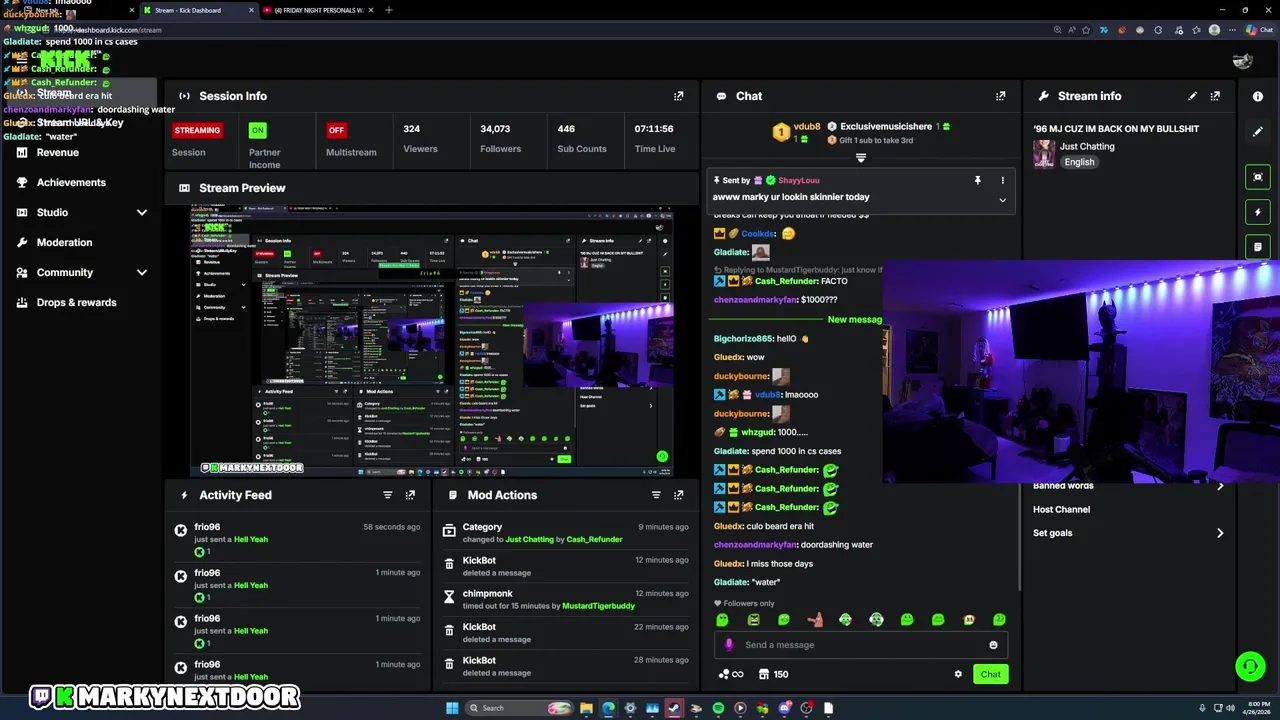1280x720 pixels.
Task: Open the chat settings gear
Action: click(958, 674)
